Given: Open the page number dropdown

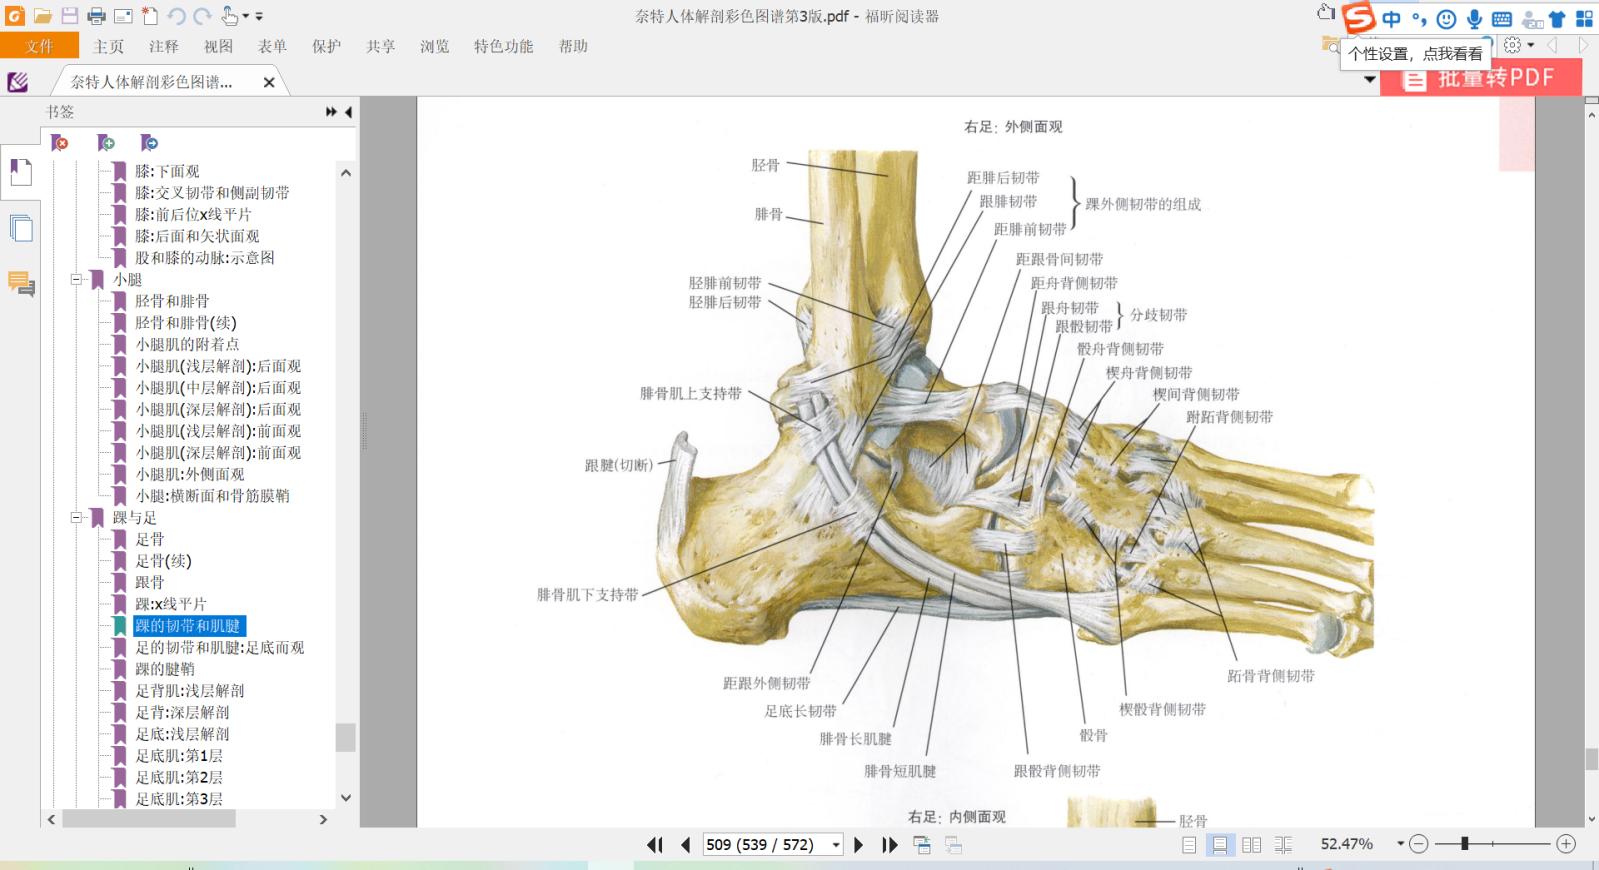Looking at the screenshot, I should click(x=836, y=845).
